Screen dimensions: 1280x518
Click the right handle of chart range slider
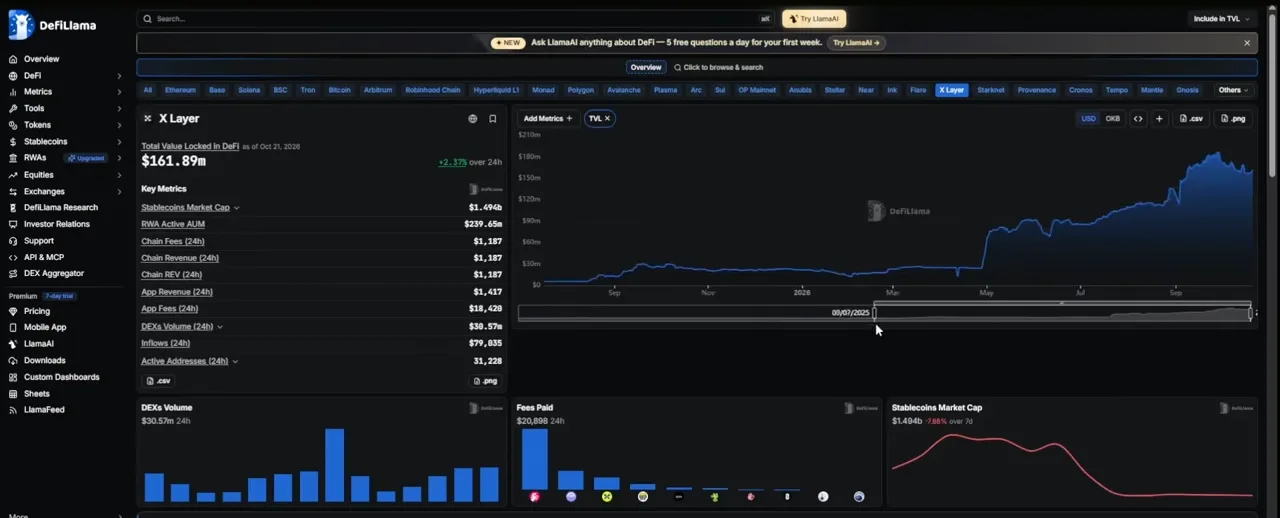(x=1250, y=313)
